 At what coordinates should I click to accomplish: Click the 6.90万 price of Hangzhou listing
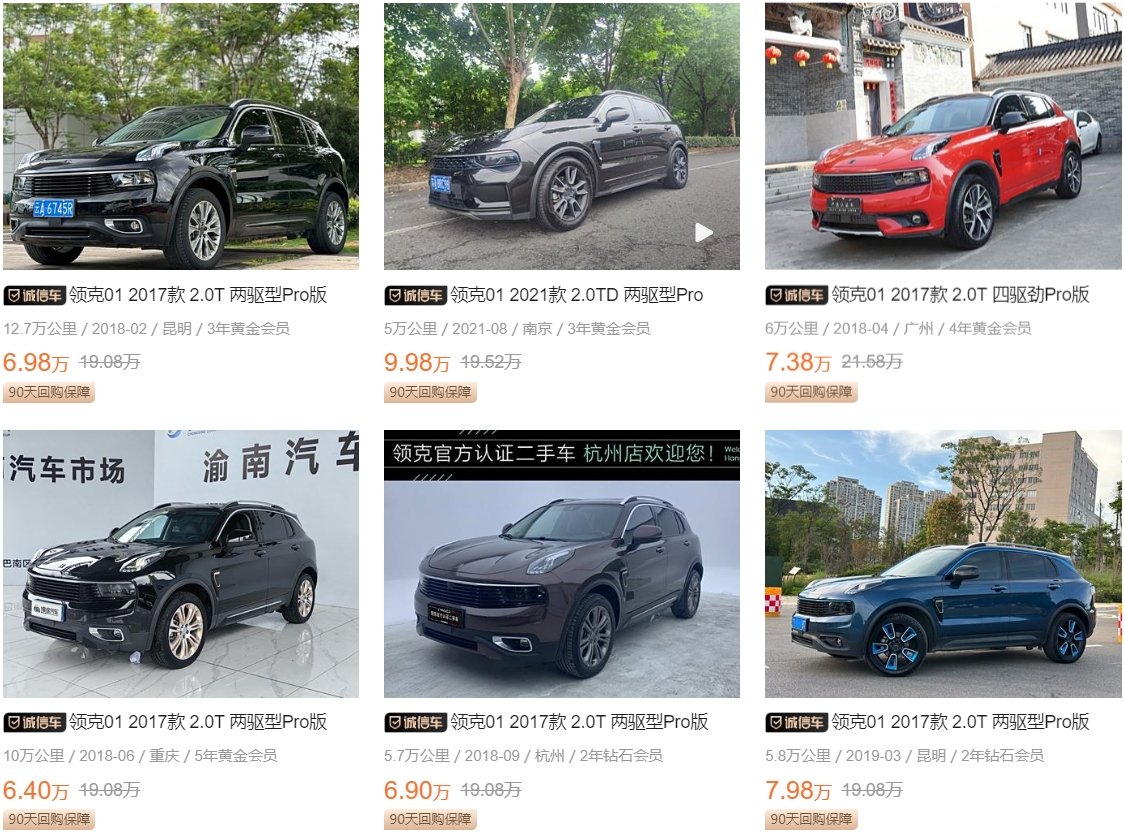coord(417,790)
